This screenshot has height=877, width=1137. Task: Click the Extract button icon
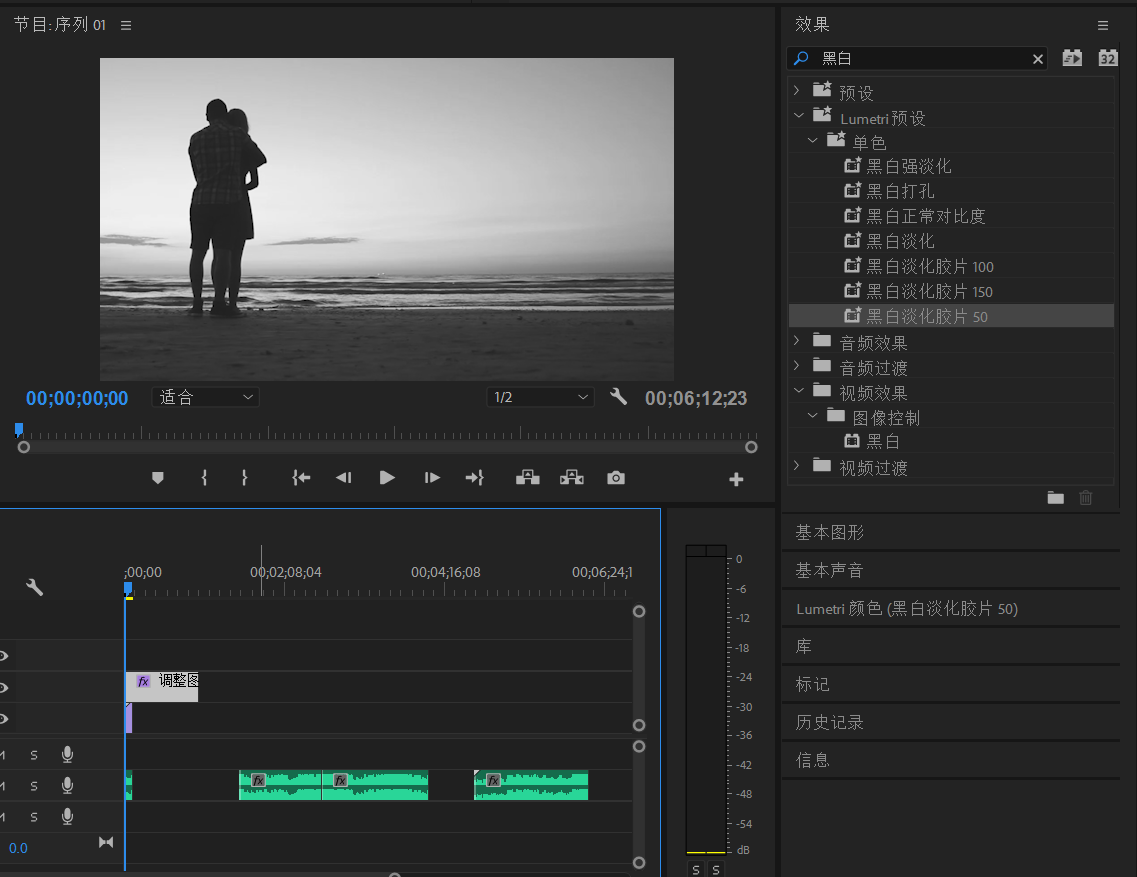[x=571, y=478]
